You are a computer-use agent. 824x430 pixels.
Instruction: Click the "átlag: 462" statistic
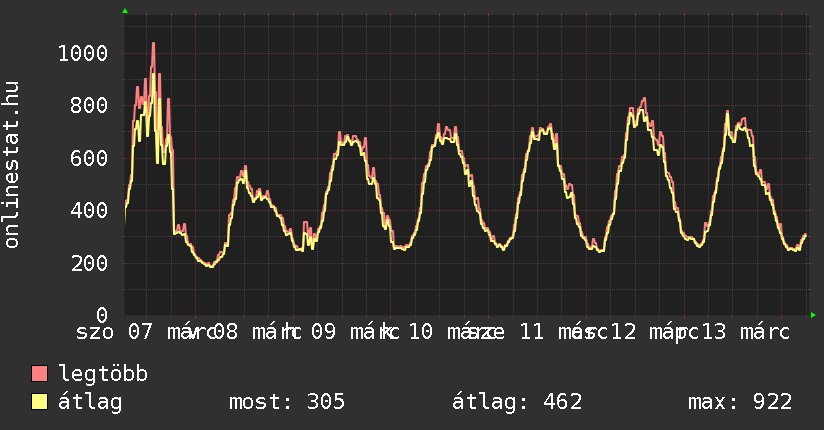pyautogui.click(x=517, y=402)
